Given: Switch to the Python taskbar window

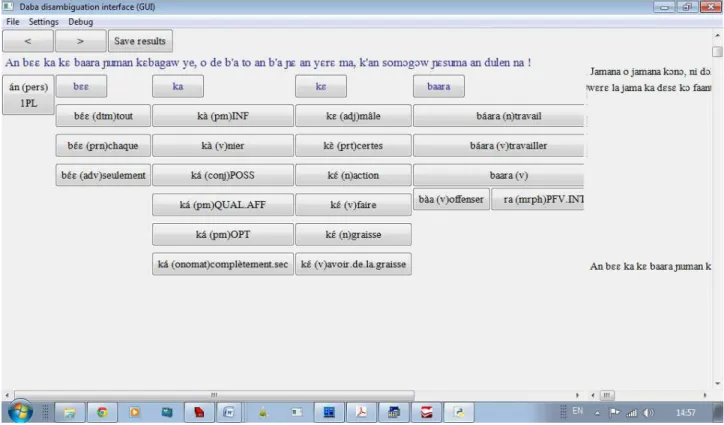Looking at the screenshot, I should (x=459, y=412).
